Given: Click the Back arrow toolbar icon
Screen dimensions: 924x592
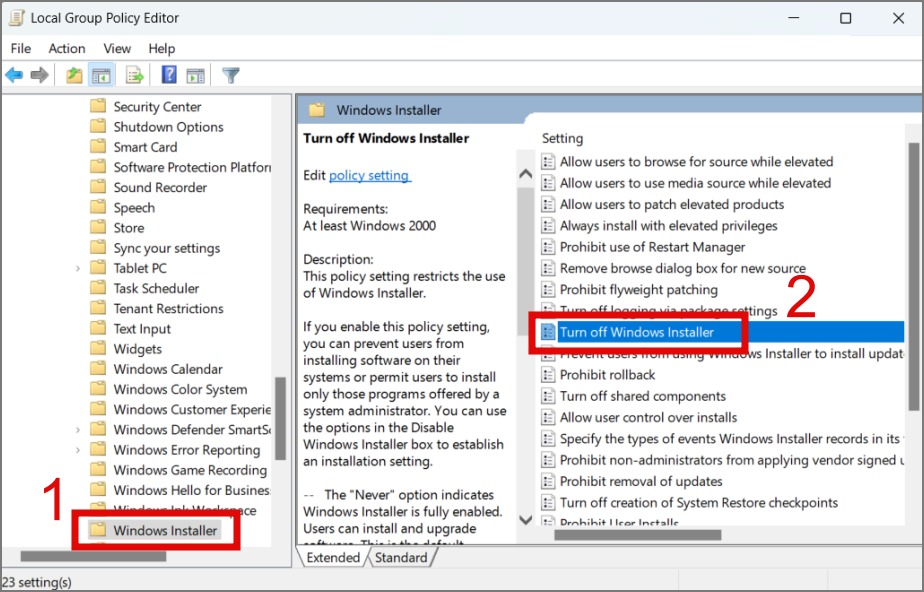Looking at the screenshot, I should coord(14,75).
